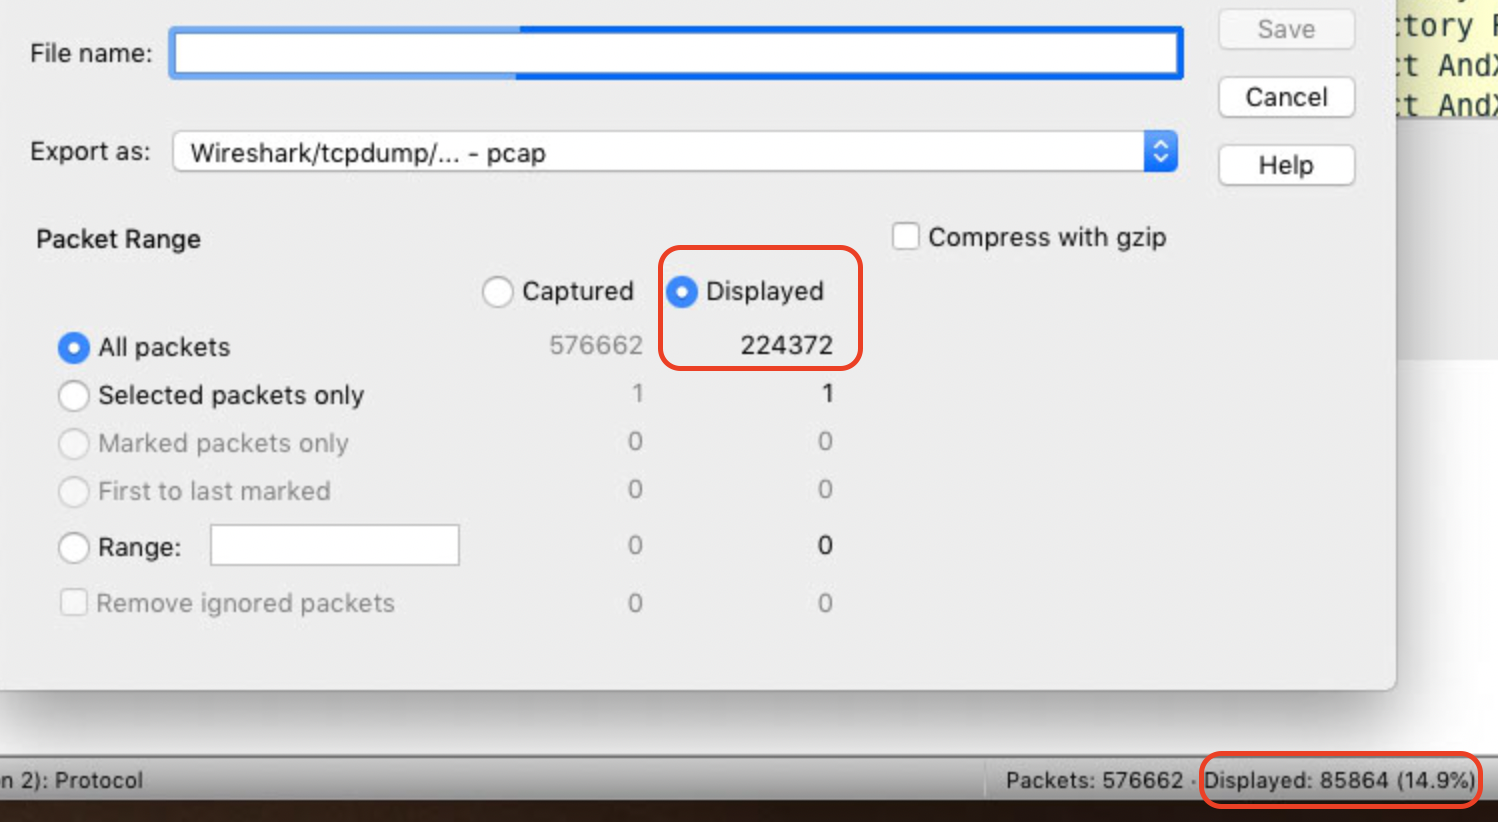Choose Selected packets only option
1498x822 pixels.
click(x=74, y=396)
